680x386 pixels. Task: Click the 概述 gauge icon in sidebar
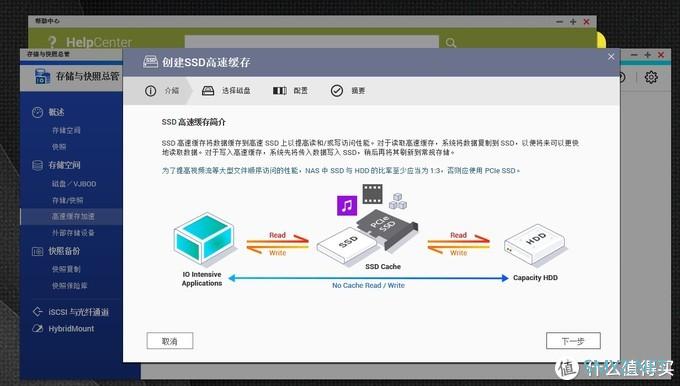pos(38,112)
